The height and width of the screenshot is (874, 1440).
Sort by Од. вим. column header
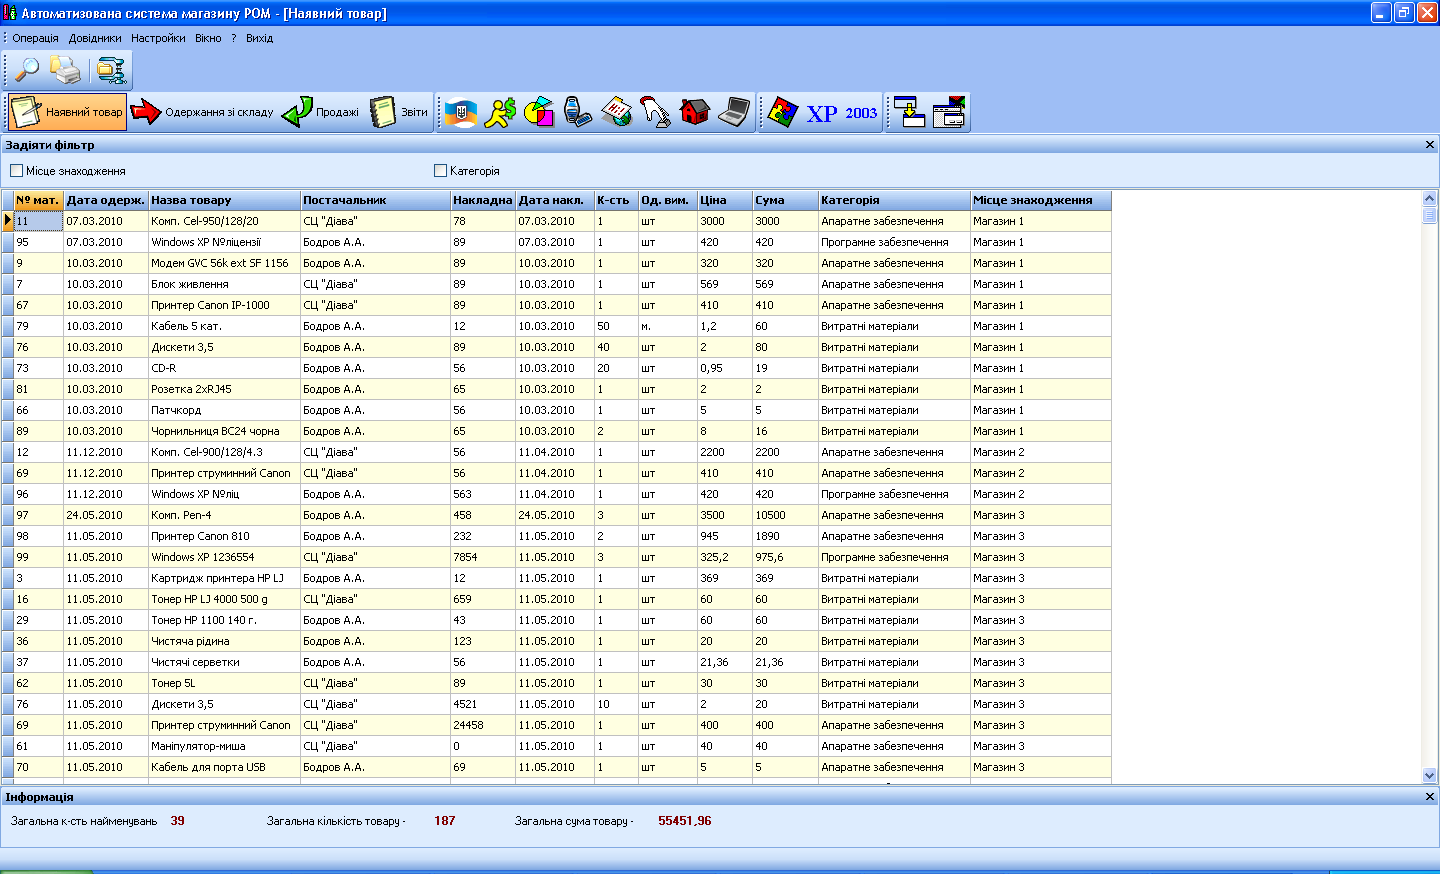point(668,200)
